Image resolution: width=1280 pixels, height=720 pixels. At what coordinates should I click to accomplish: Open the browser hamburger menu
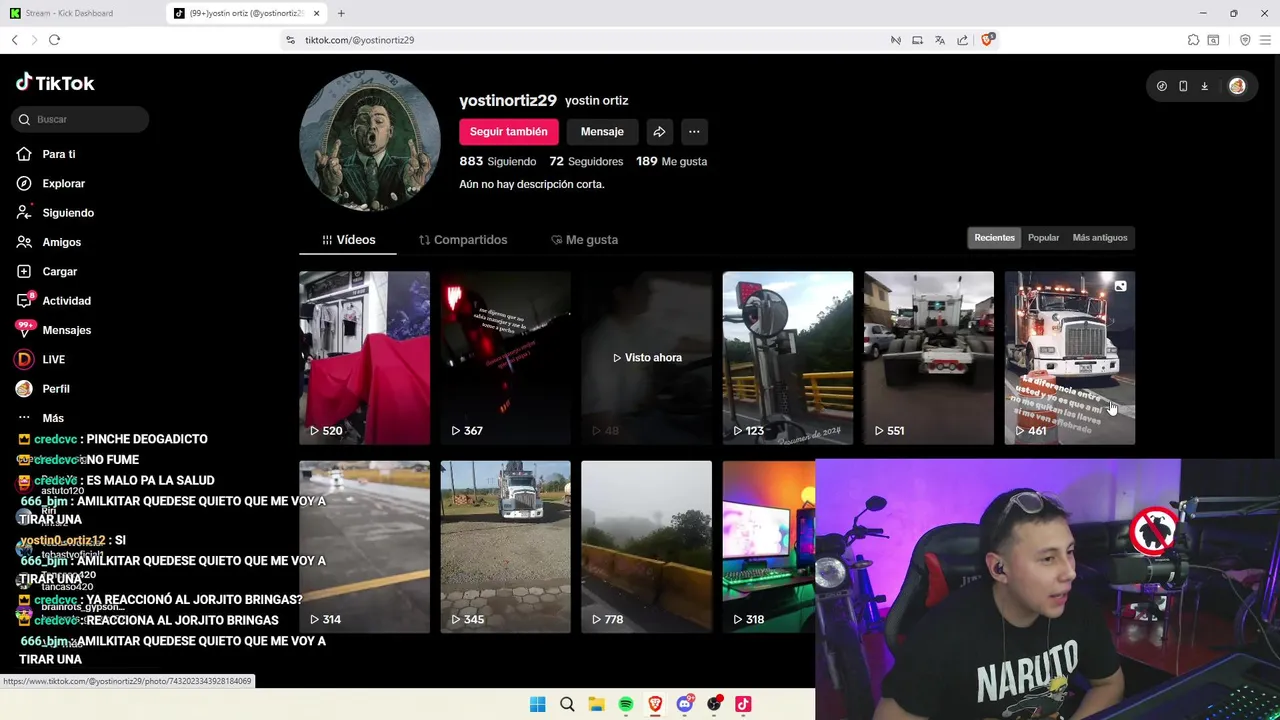(x=1266, y=40)
